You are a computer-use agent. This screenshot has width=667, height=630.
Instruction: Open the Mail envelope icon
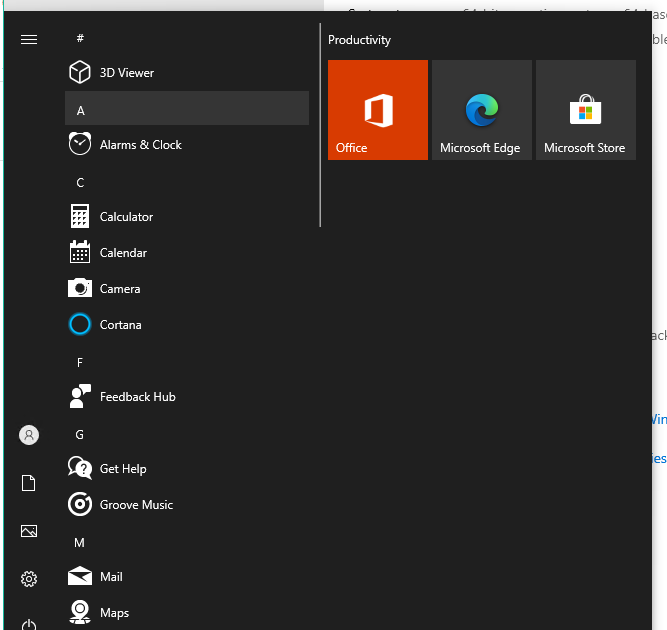80,576
